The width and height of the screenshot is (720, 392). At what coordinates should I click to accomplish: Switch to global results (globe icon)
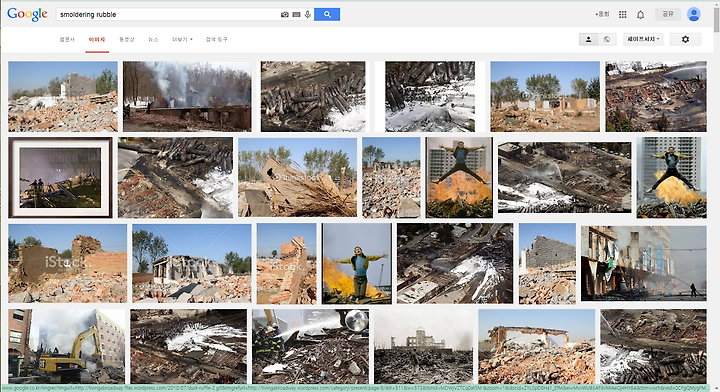click(607, 39)
